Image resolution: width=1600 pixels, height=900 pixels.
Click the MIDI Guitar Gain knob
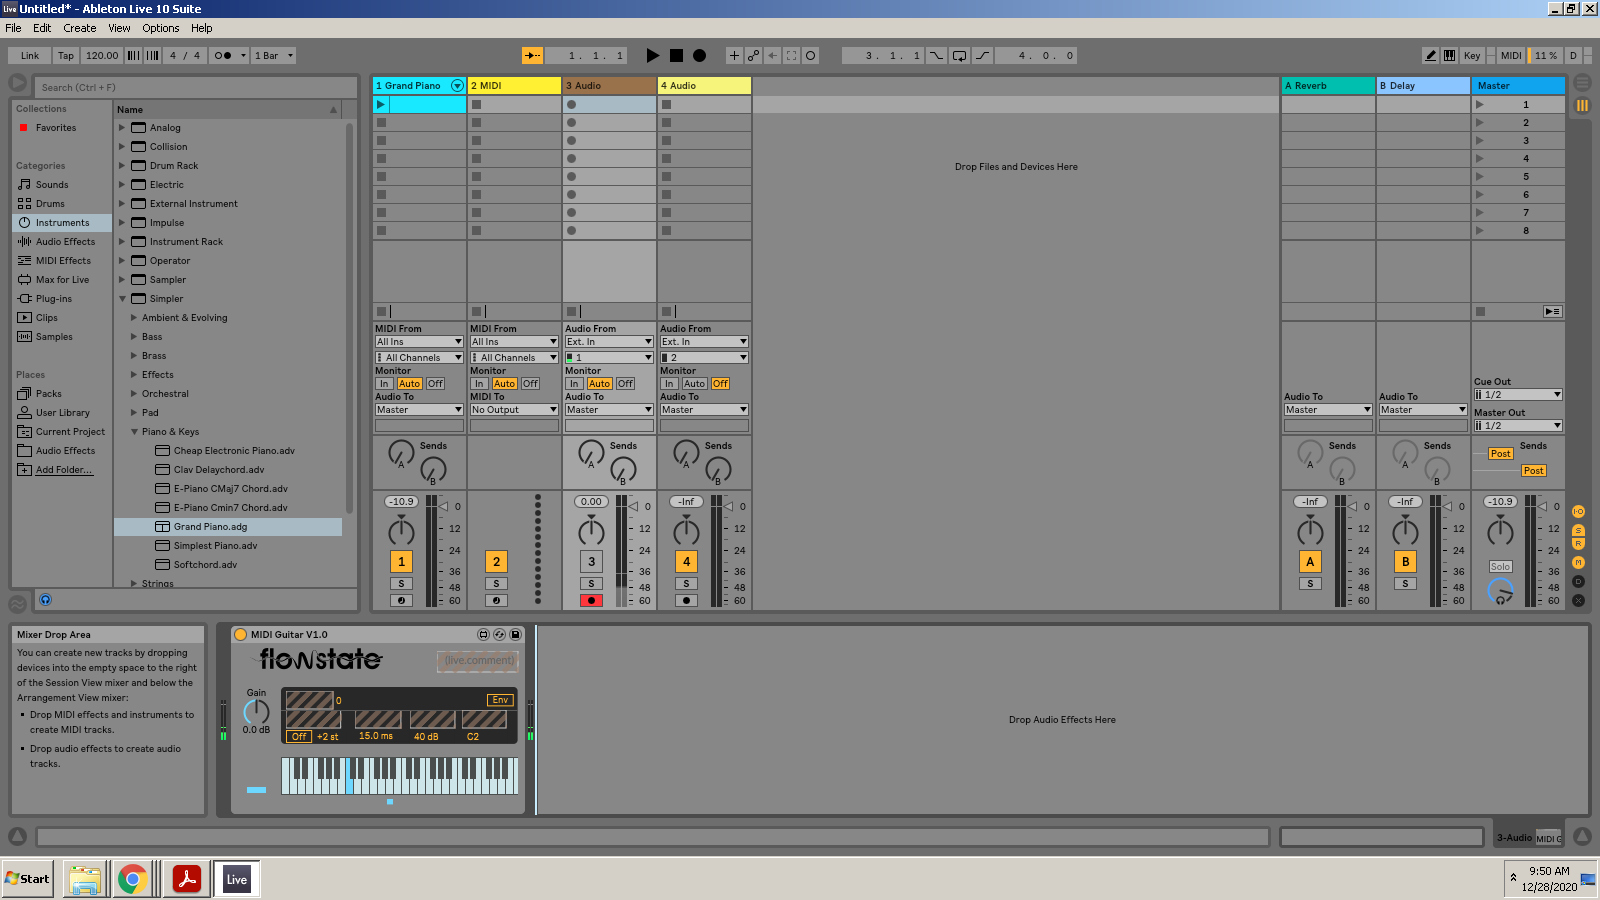click(257, 711)
